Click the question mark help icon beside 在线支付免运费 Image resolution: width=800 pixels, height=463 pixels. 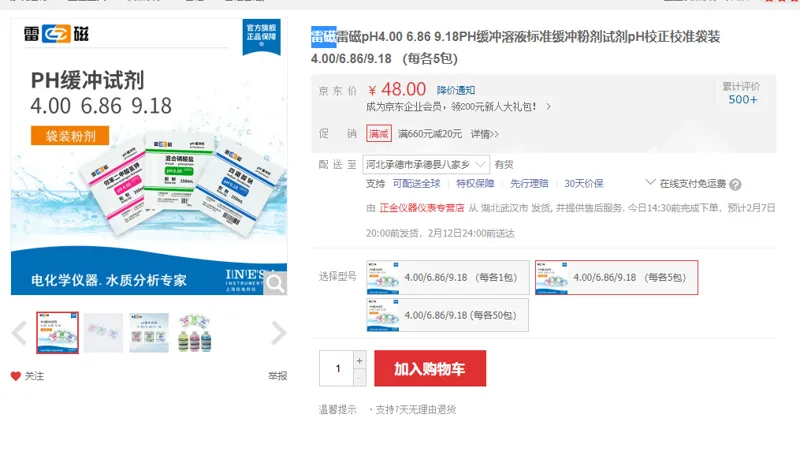pos(735,184)
